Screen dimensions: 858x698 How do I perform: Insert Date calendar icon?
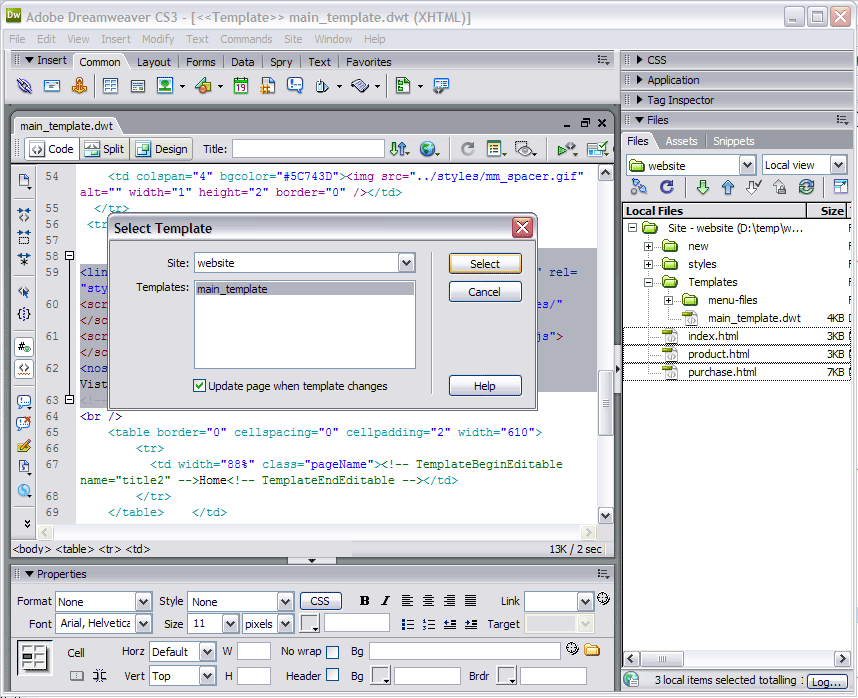coord(241,85)
